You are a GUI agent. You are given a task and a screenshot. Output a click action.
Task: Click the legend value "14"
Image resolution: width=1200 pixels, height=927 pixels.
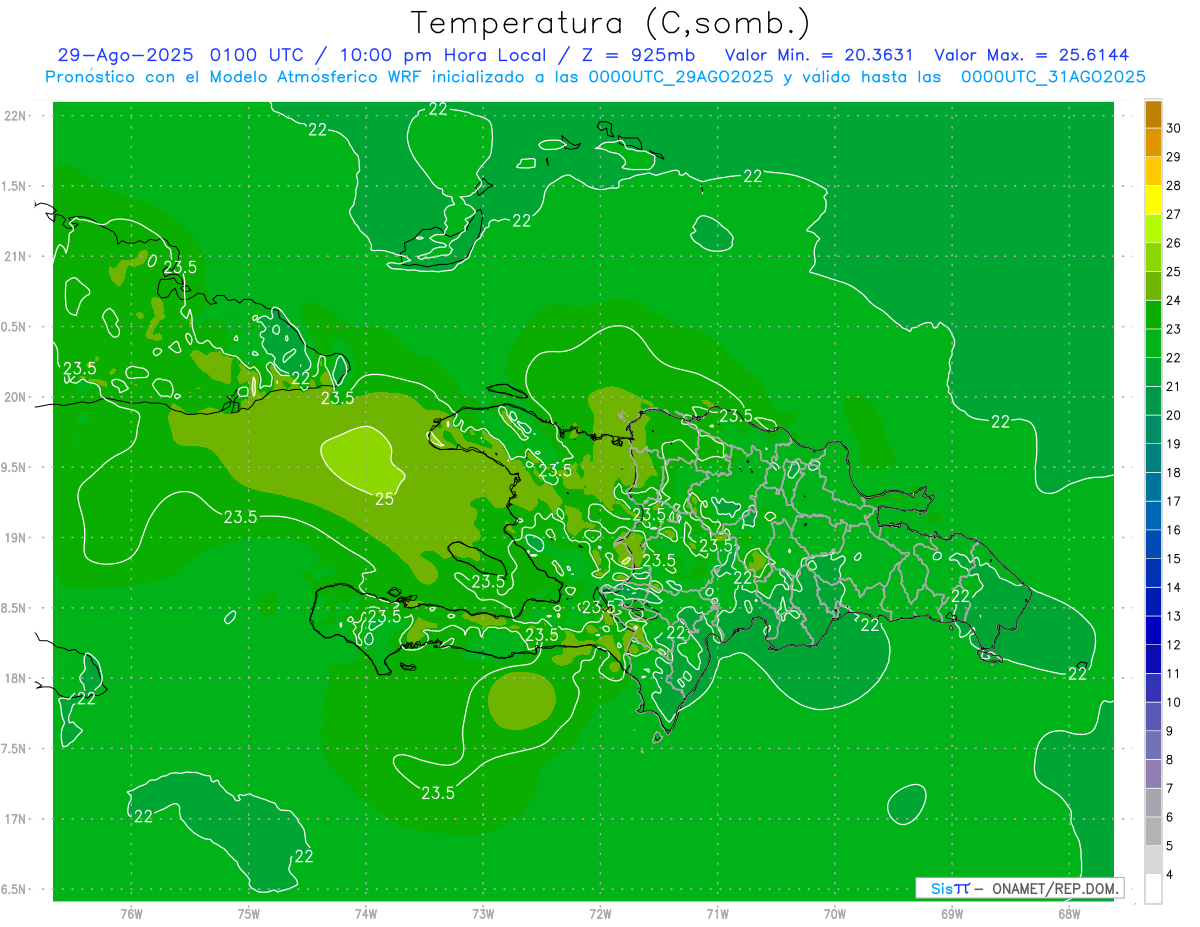(x=1174, y=587)
